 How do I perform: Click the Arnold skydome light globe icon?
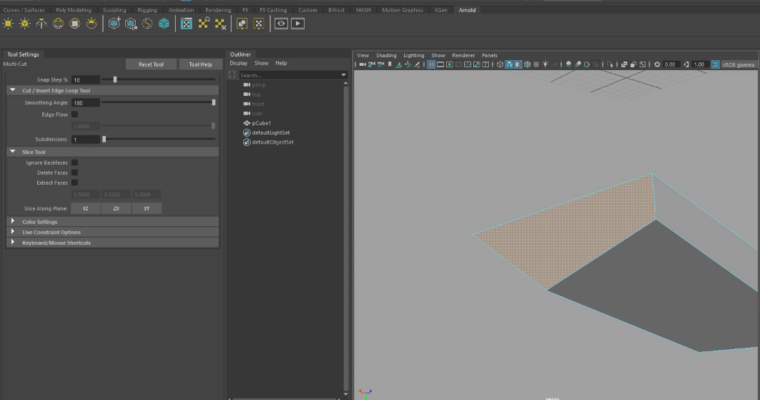click(60, 23)
